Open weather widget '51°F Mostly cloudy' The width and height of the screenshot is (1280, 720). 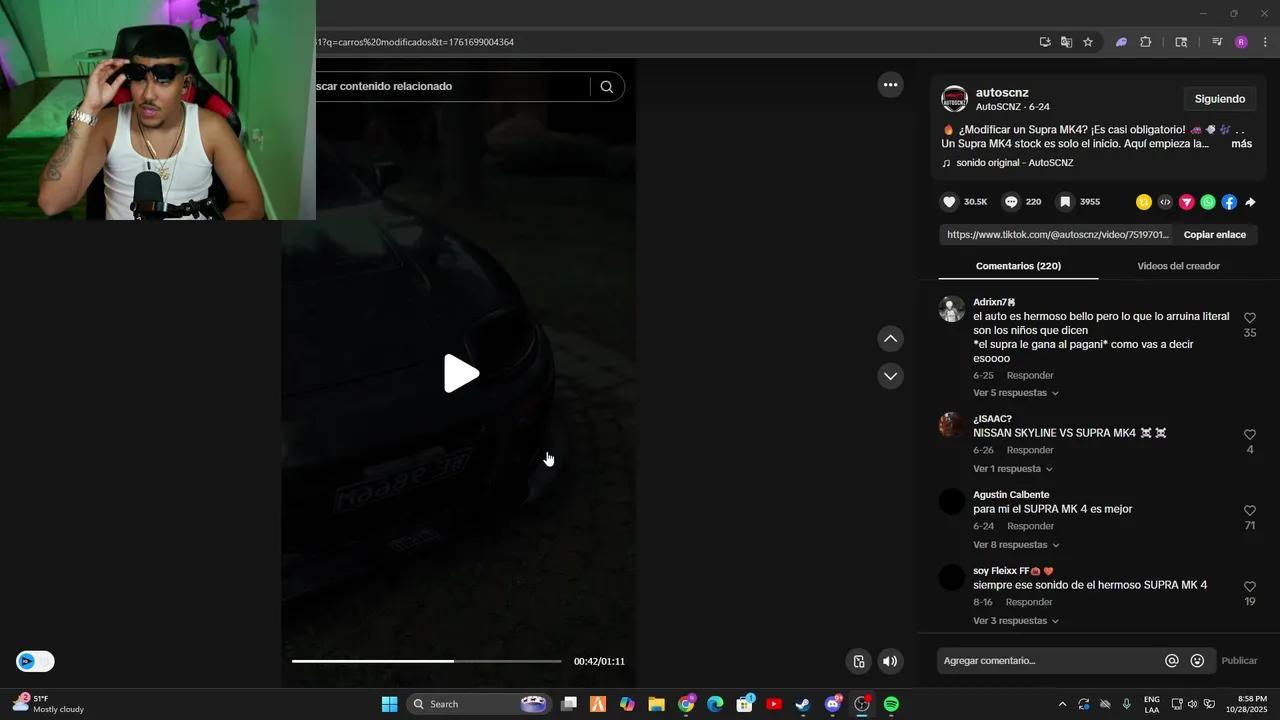(x=47, y=704)
